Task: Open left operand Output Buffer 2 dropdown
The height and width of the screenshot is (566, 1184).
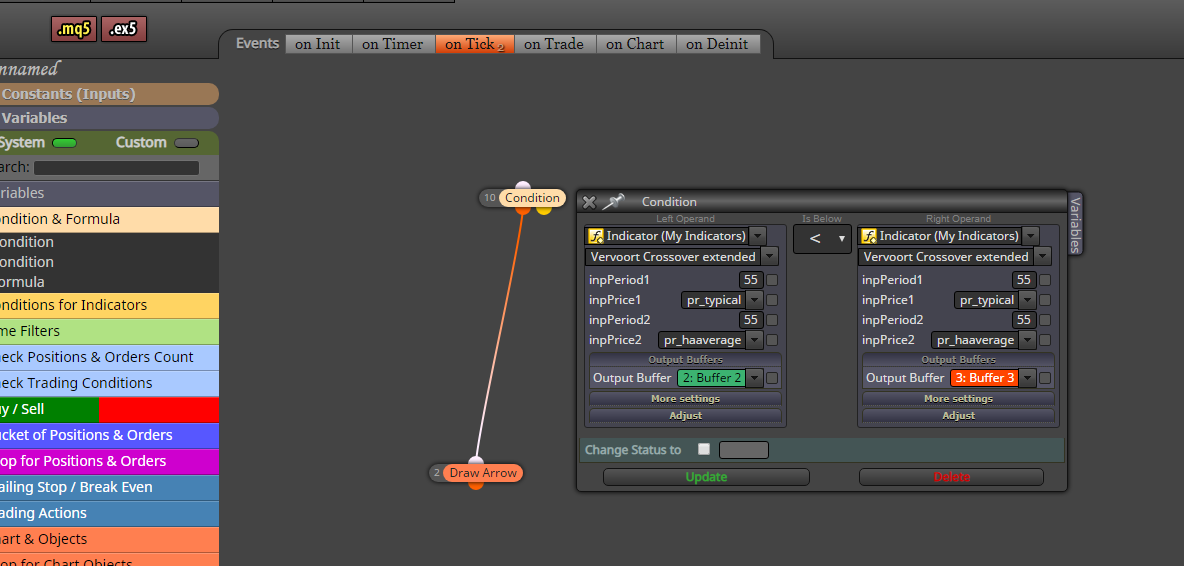Action: tap(754, 378)
